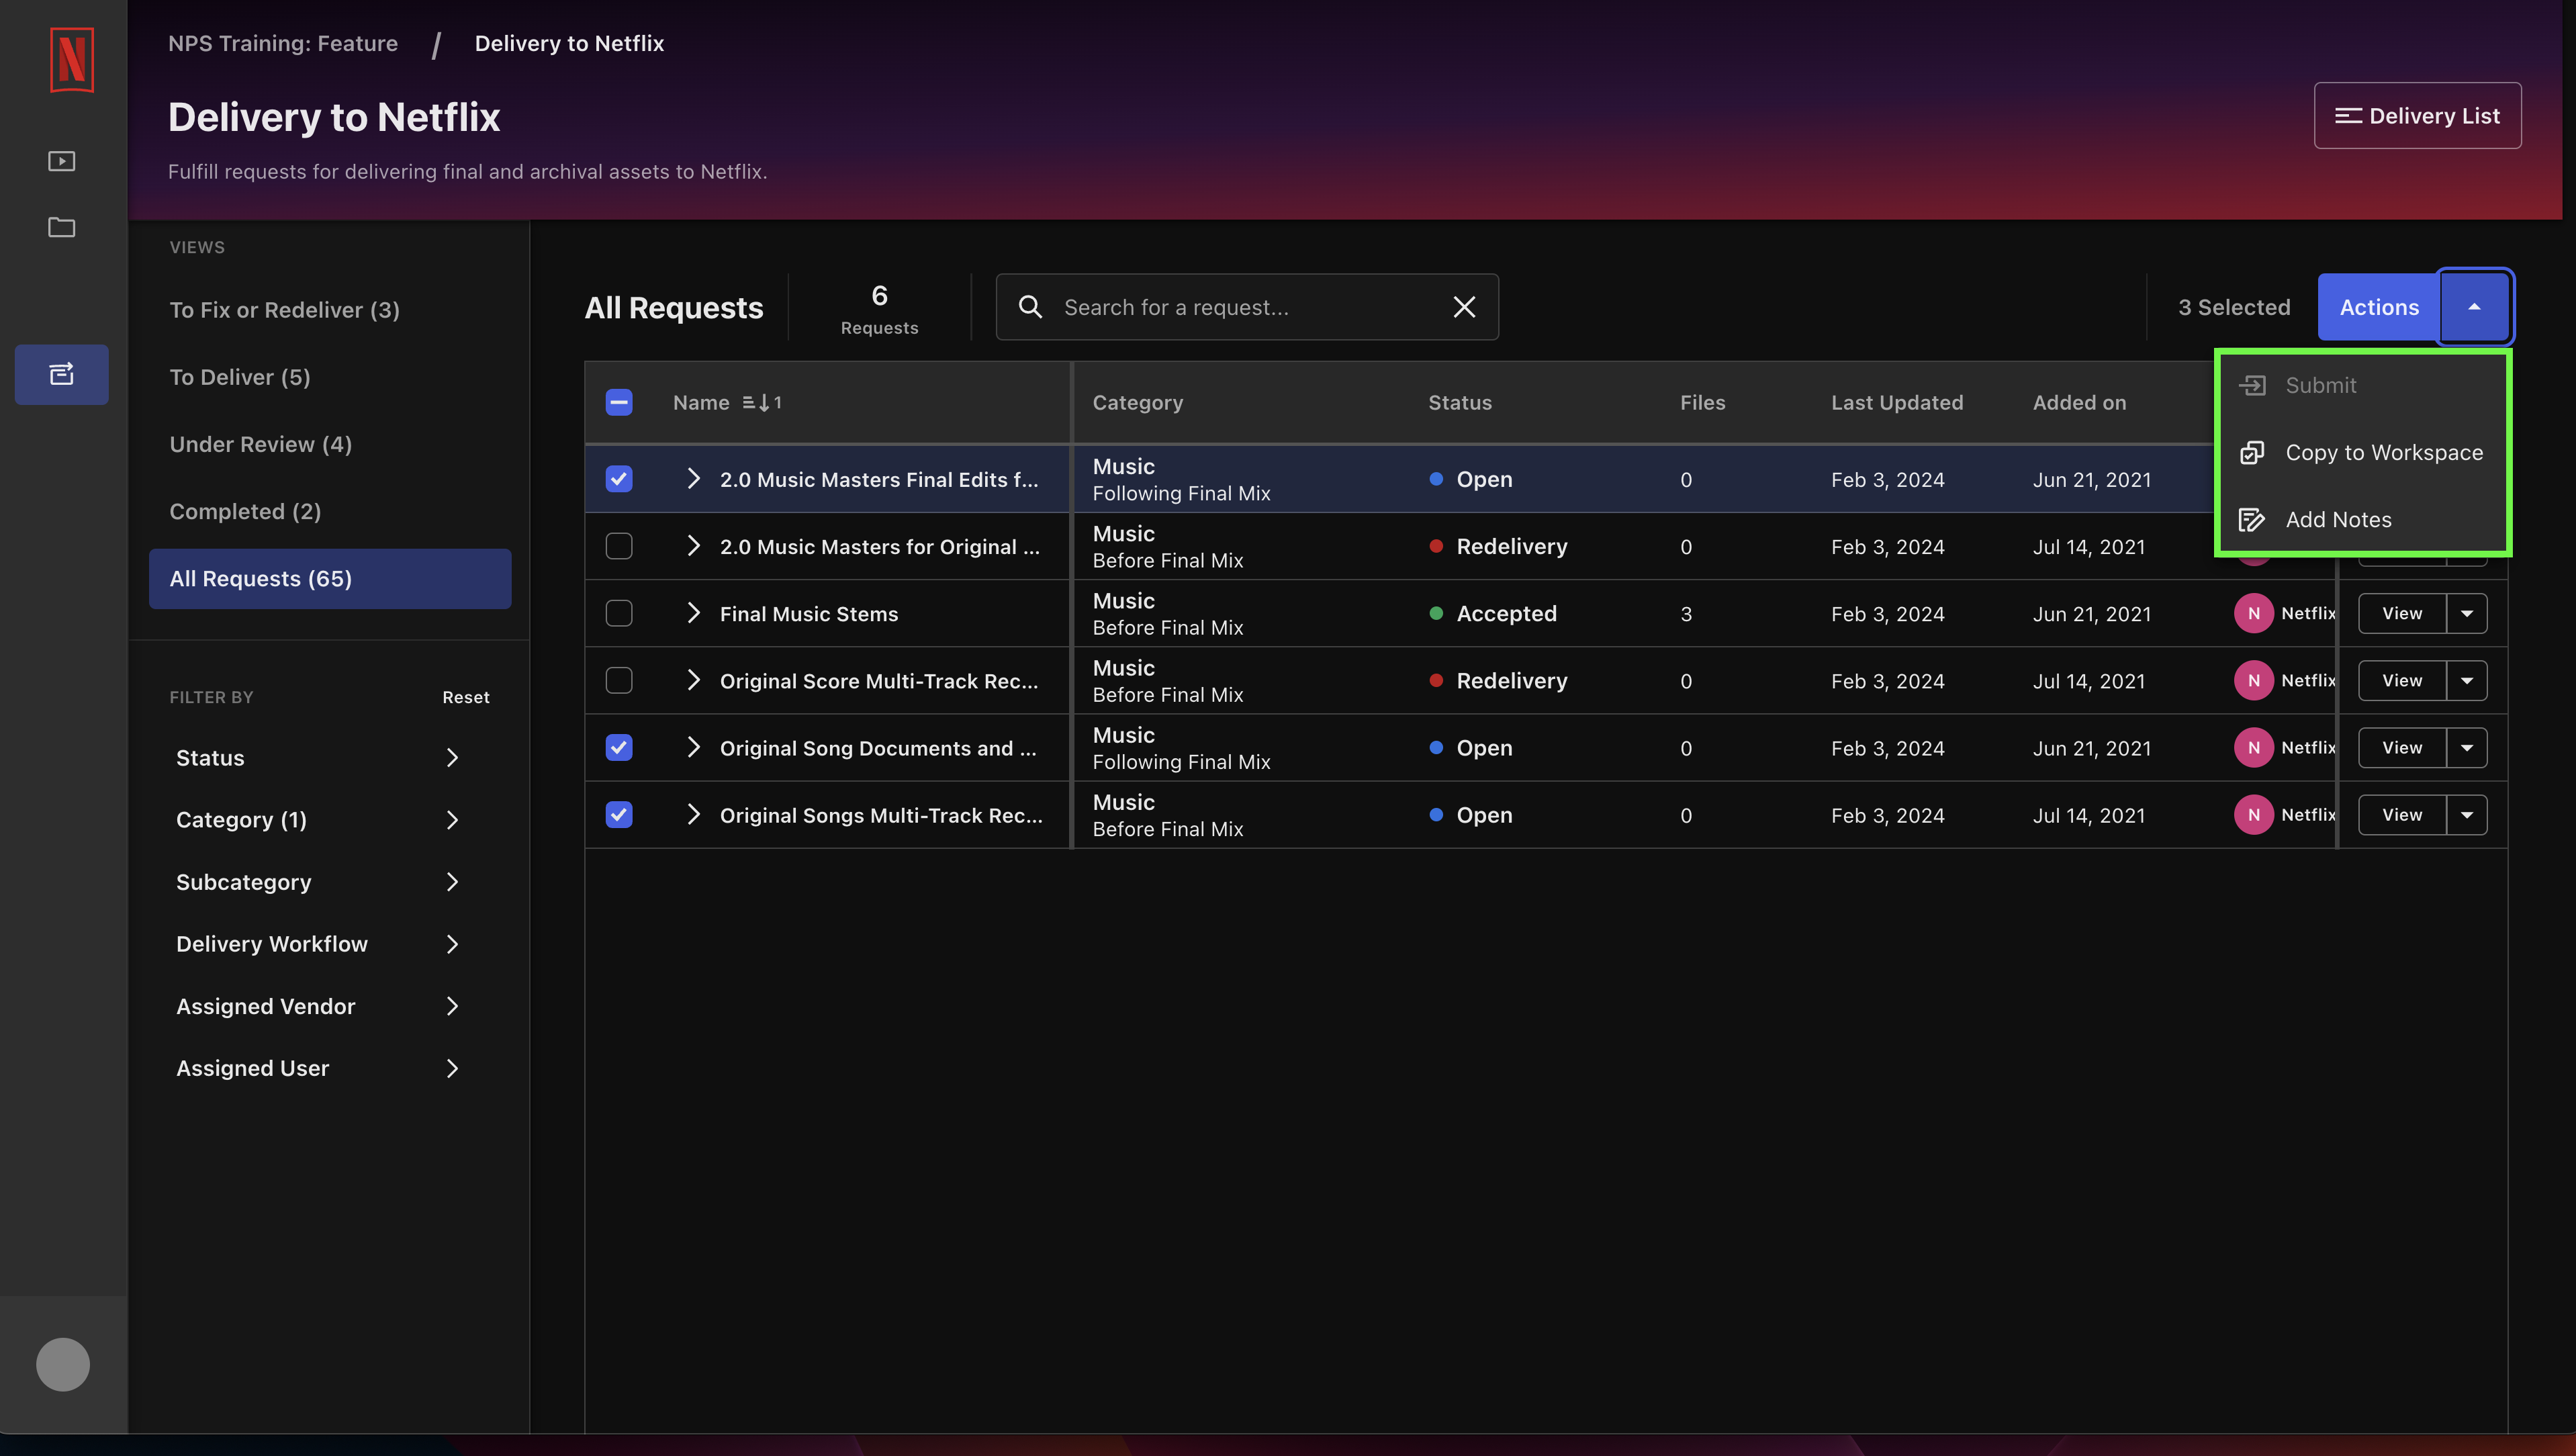Screen dimensions: 2576x1456
Task: Reset the filters
Action: coord(466,697)
